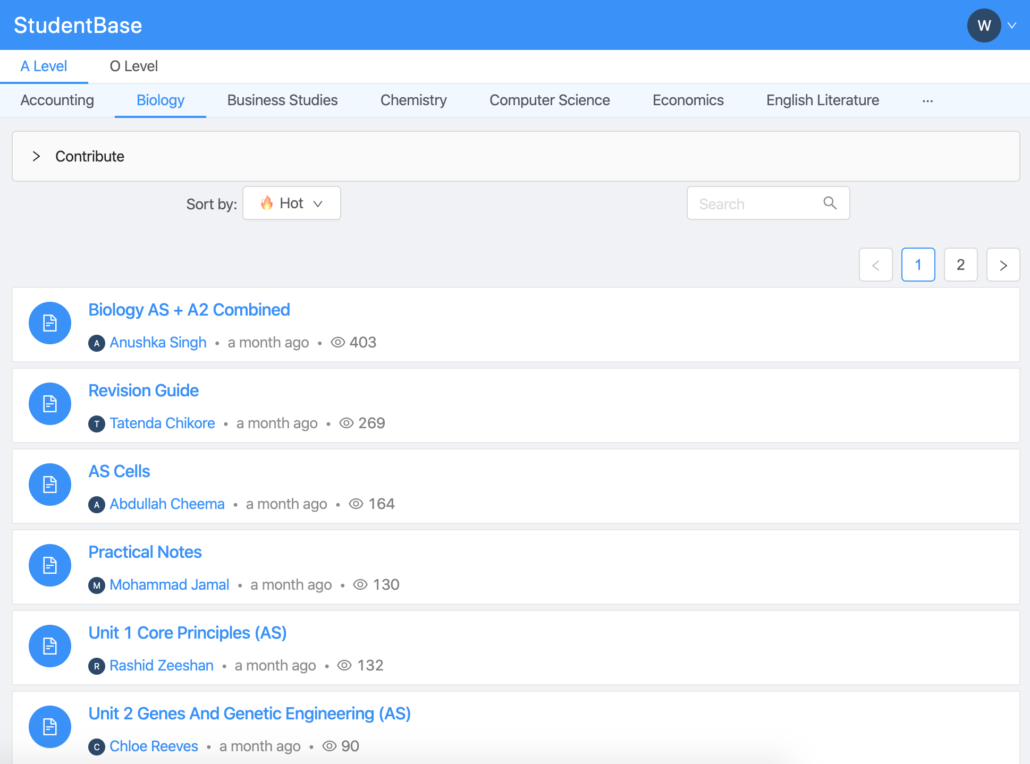Click the search magnifier icon
Screen dimensions: 1030x764
click(830, 203)
